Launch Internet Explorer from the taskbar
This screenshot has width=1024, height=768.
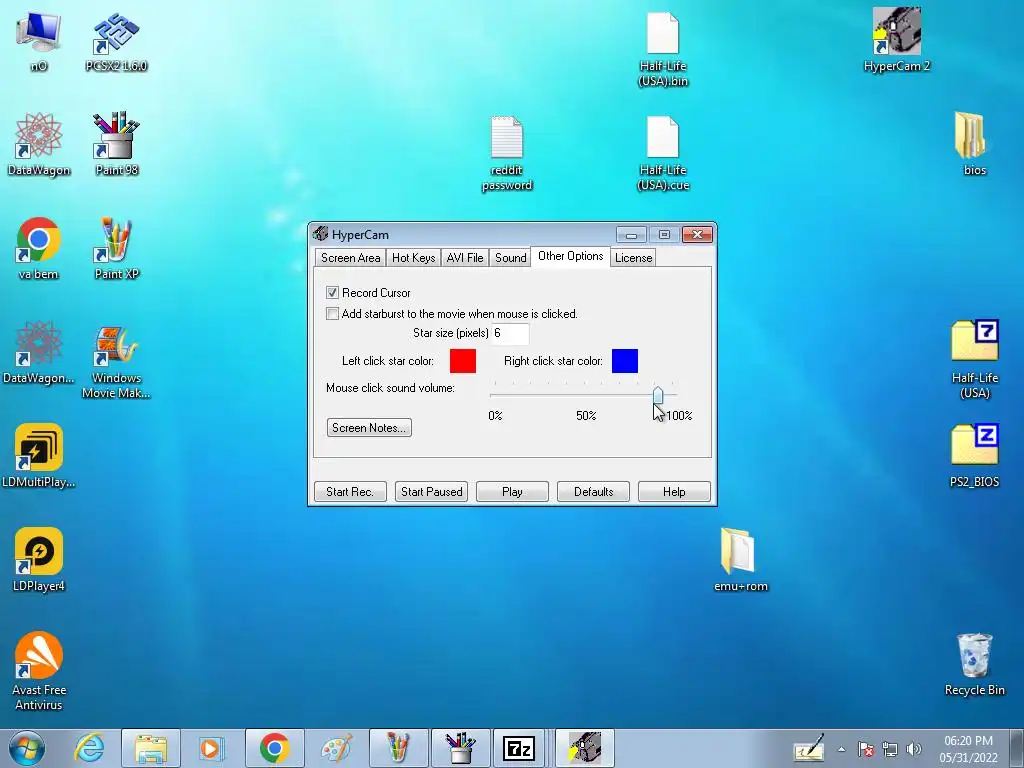pos(89,748)
